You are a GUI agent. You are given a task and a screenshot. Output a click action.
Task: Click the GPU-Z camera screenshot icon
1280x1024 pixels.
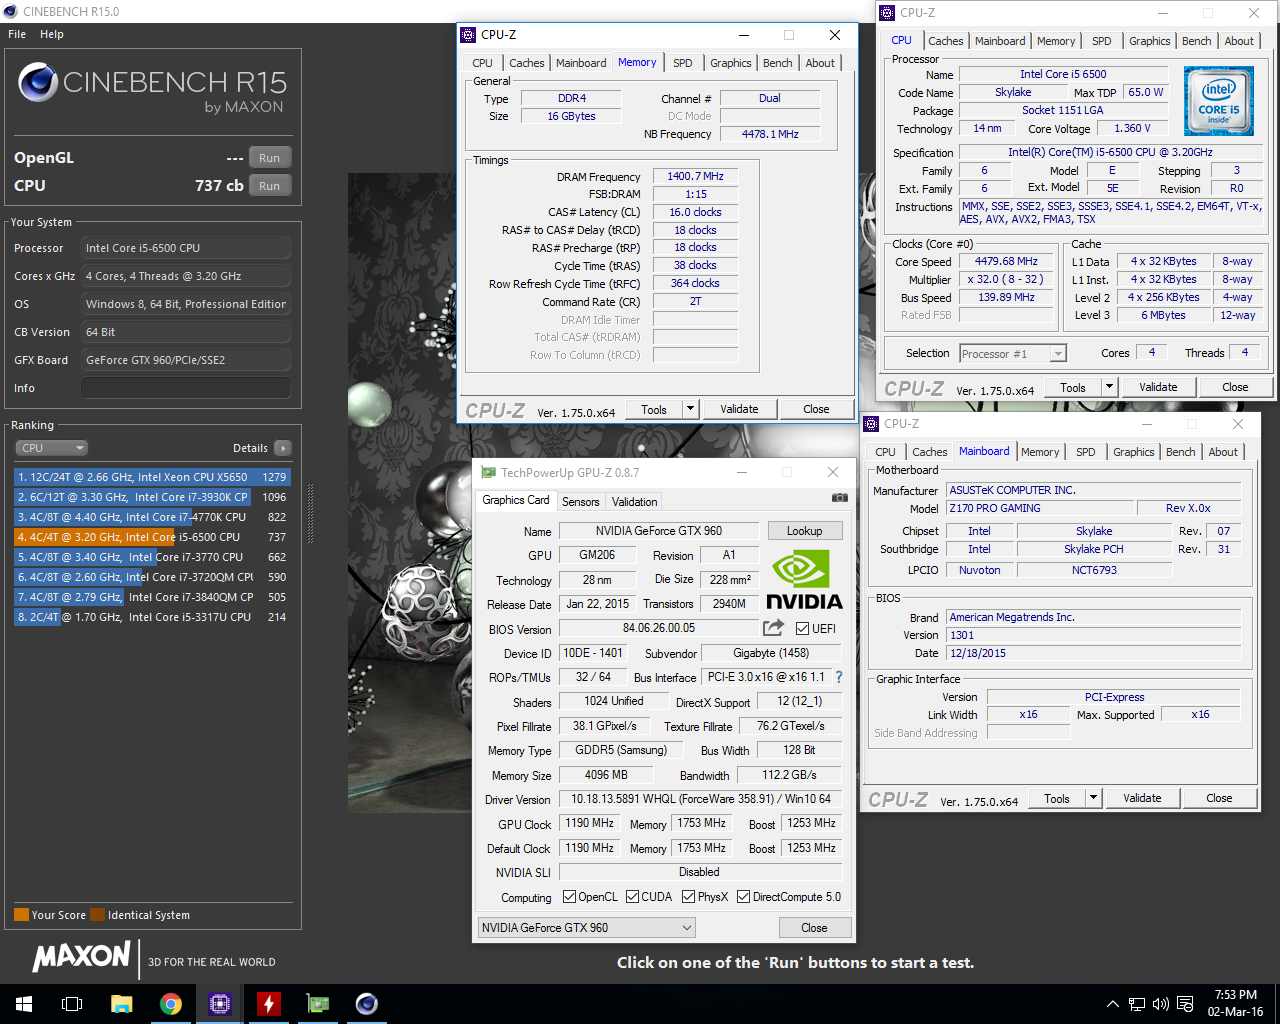pyautogui.click(x=839, y=497)
